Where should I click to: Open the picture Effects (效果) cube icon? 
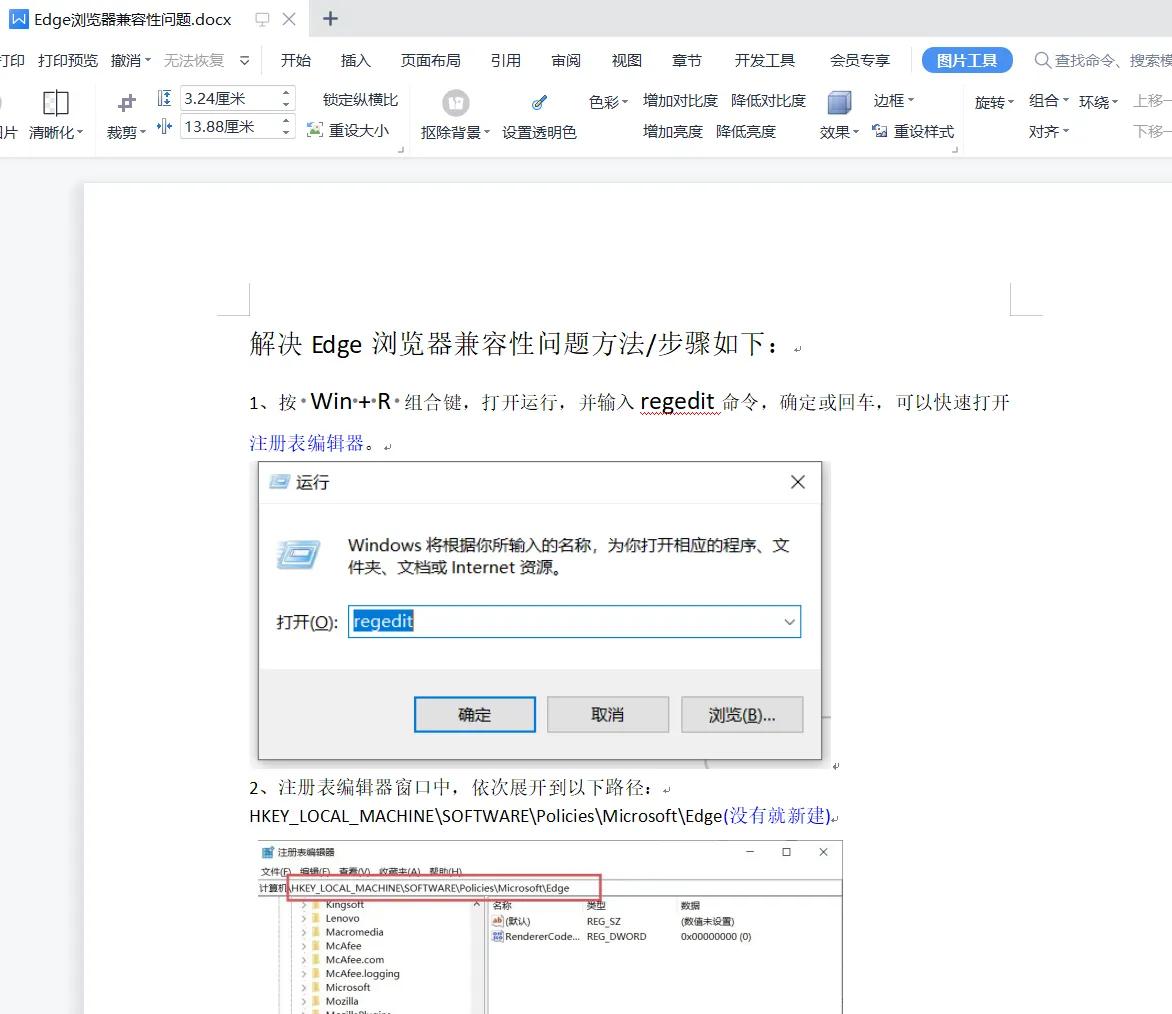tap(839, 102)
